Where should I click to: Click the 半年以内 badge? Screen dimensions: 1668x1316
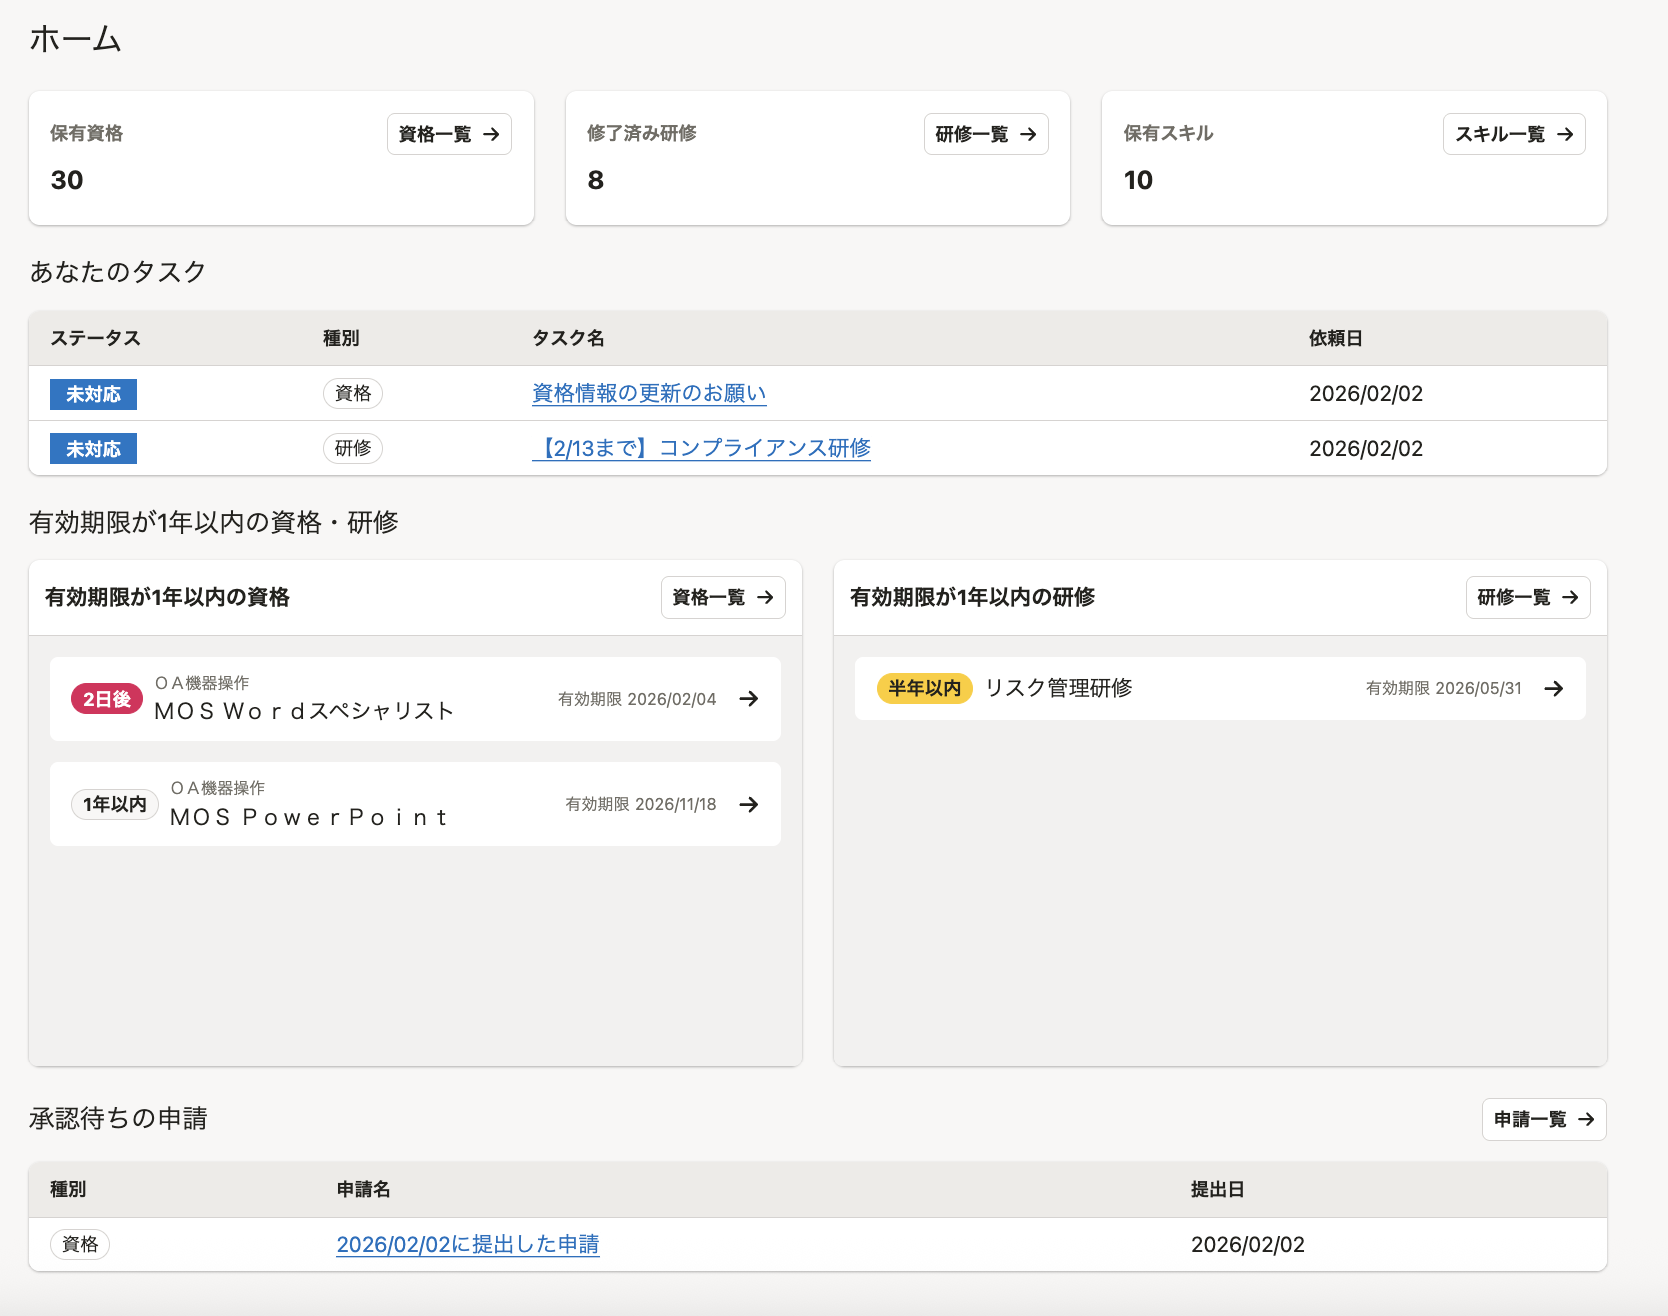click(x=925, y=688)
